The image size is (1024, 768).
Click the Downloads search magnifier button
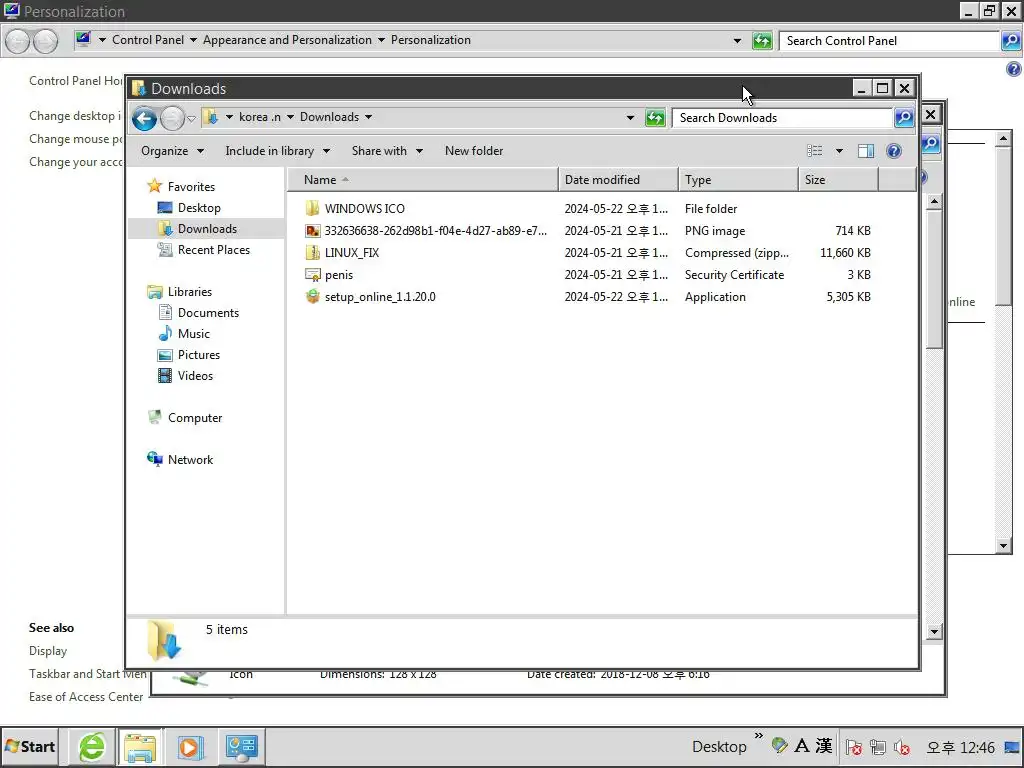[903, 118]
